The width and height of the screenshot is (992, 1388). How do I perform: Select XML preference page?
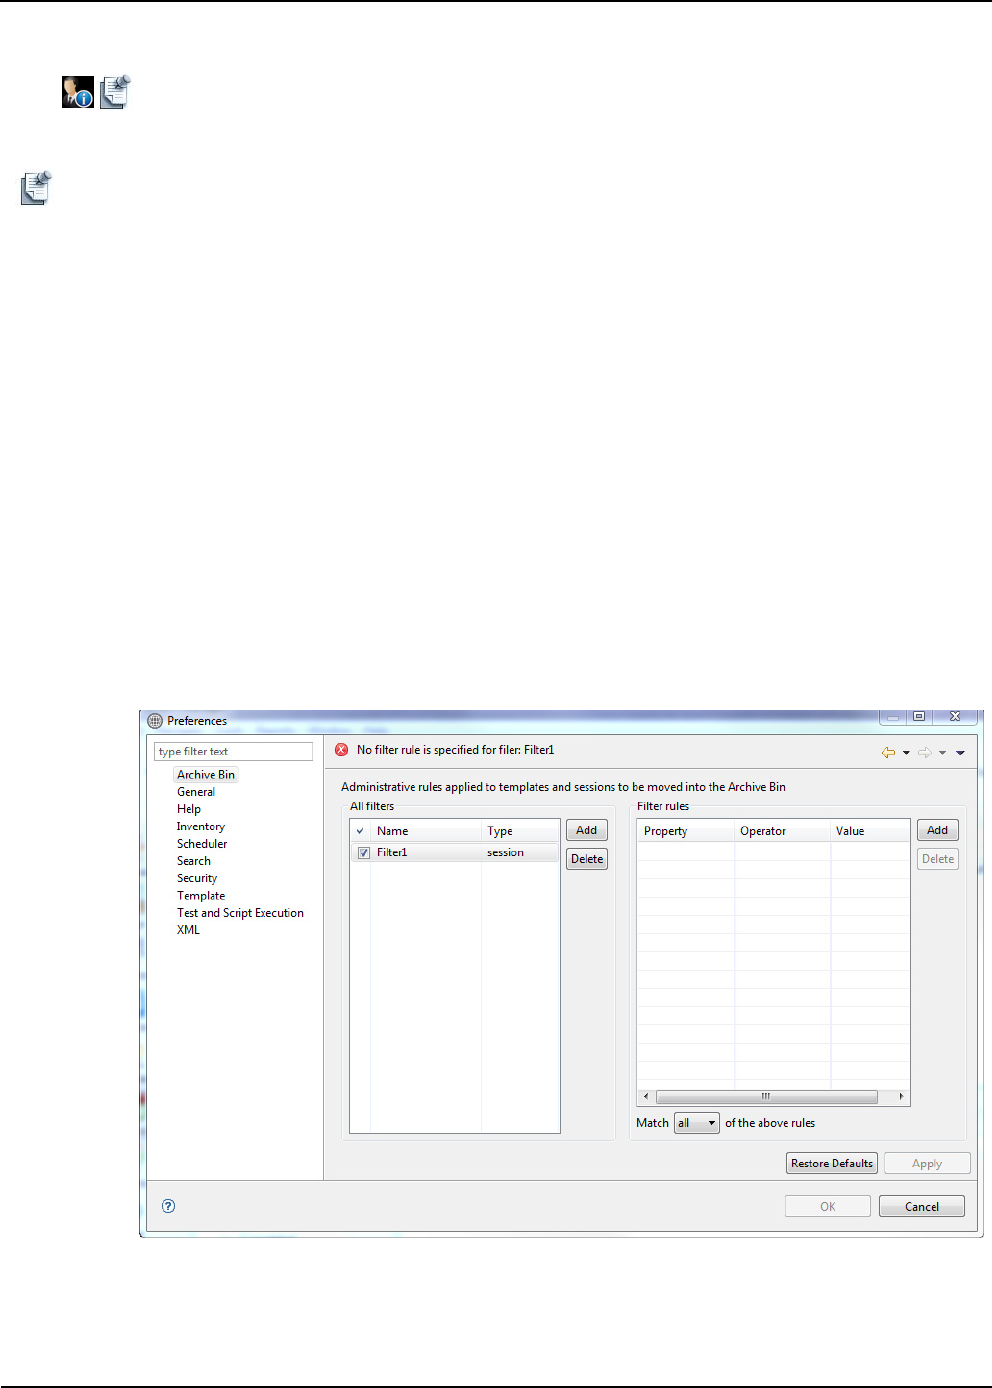click(x=188, y=930)
